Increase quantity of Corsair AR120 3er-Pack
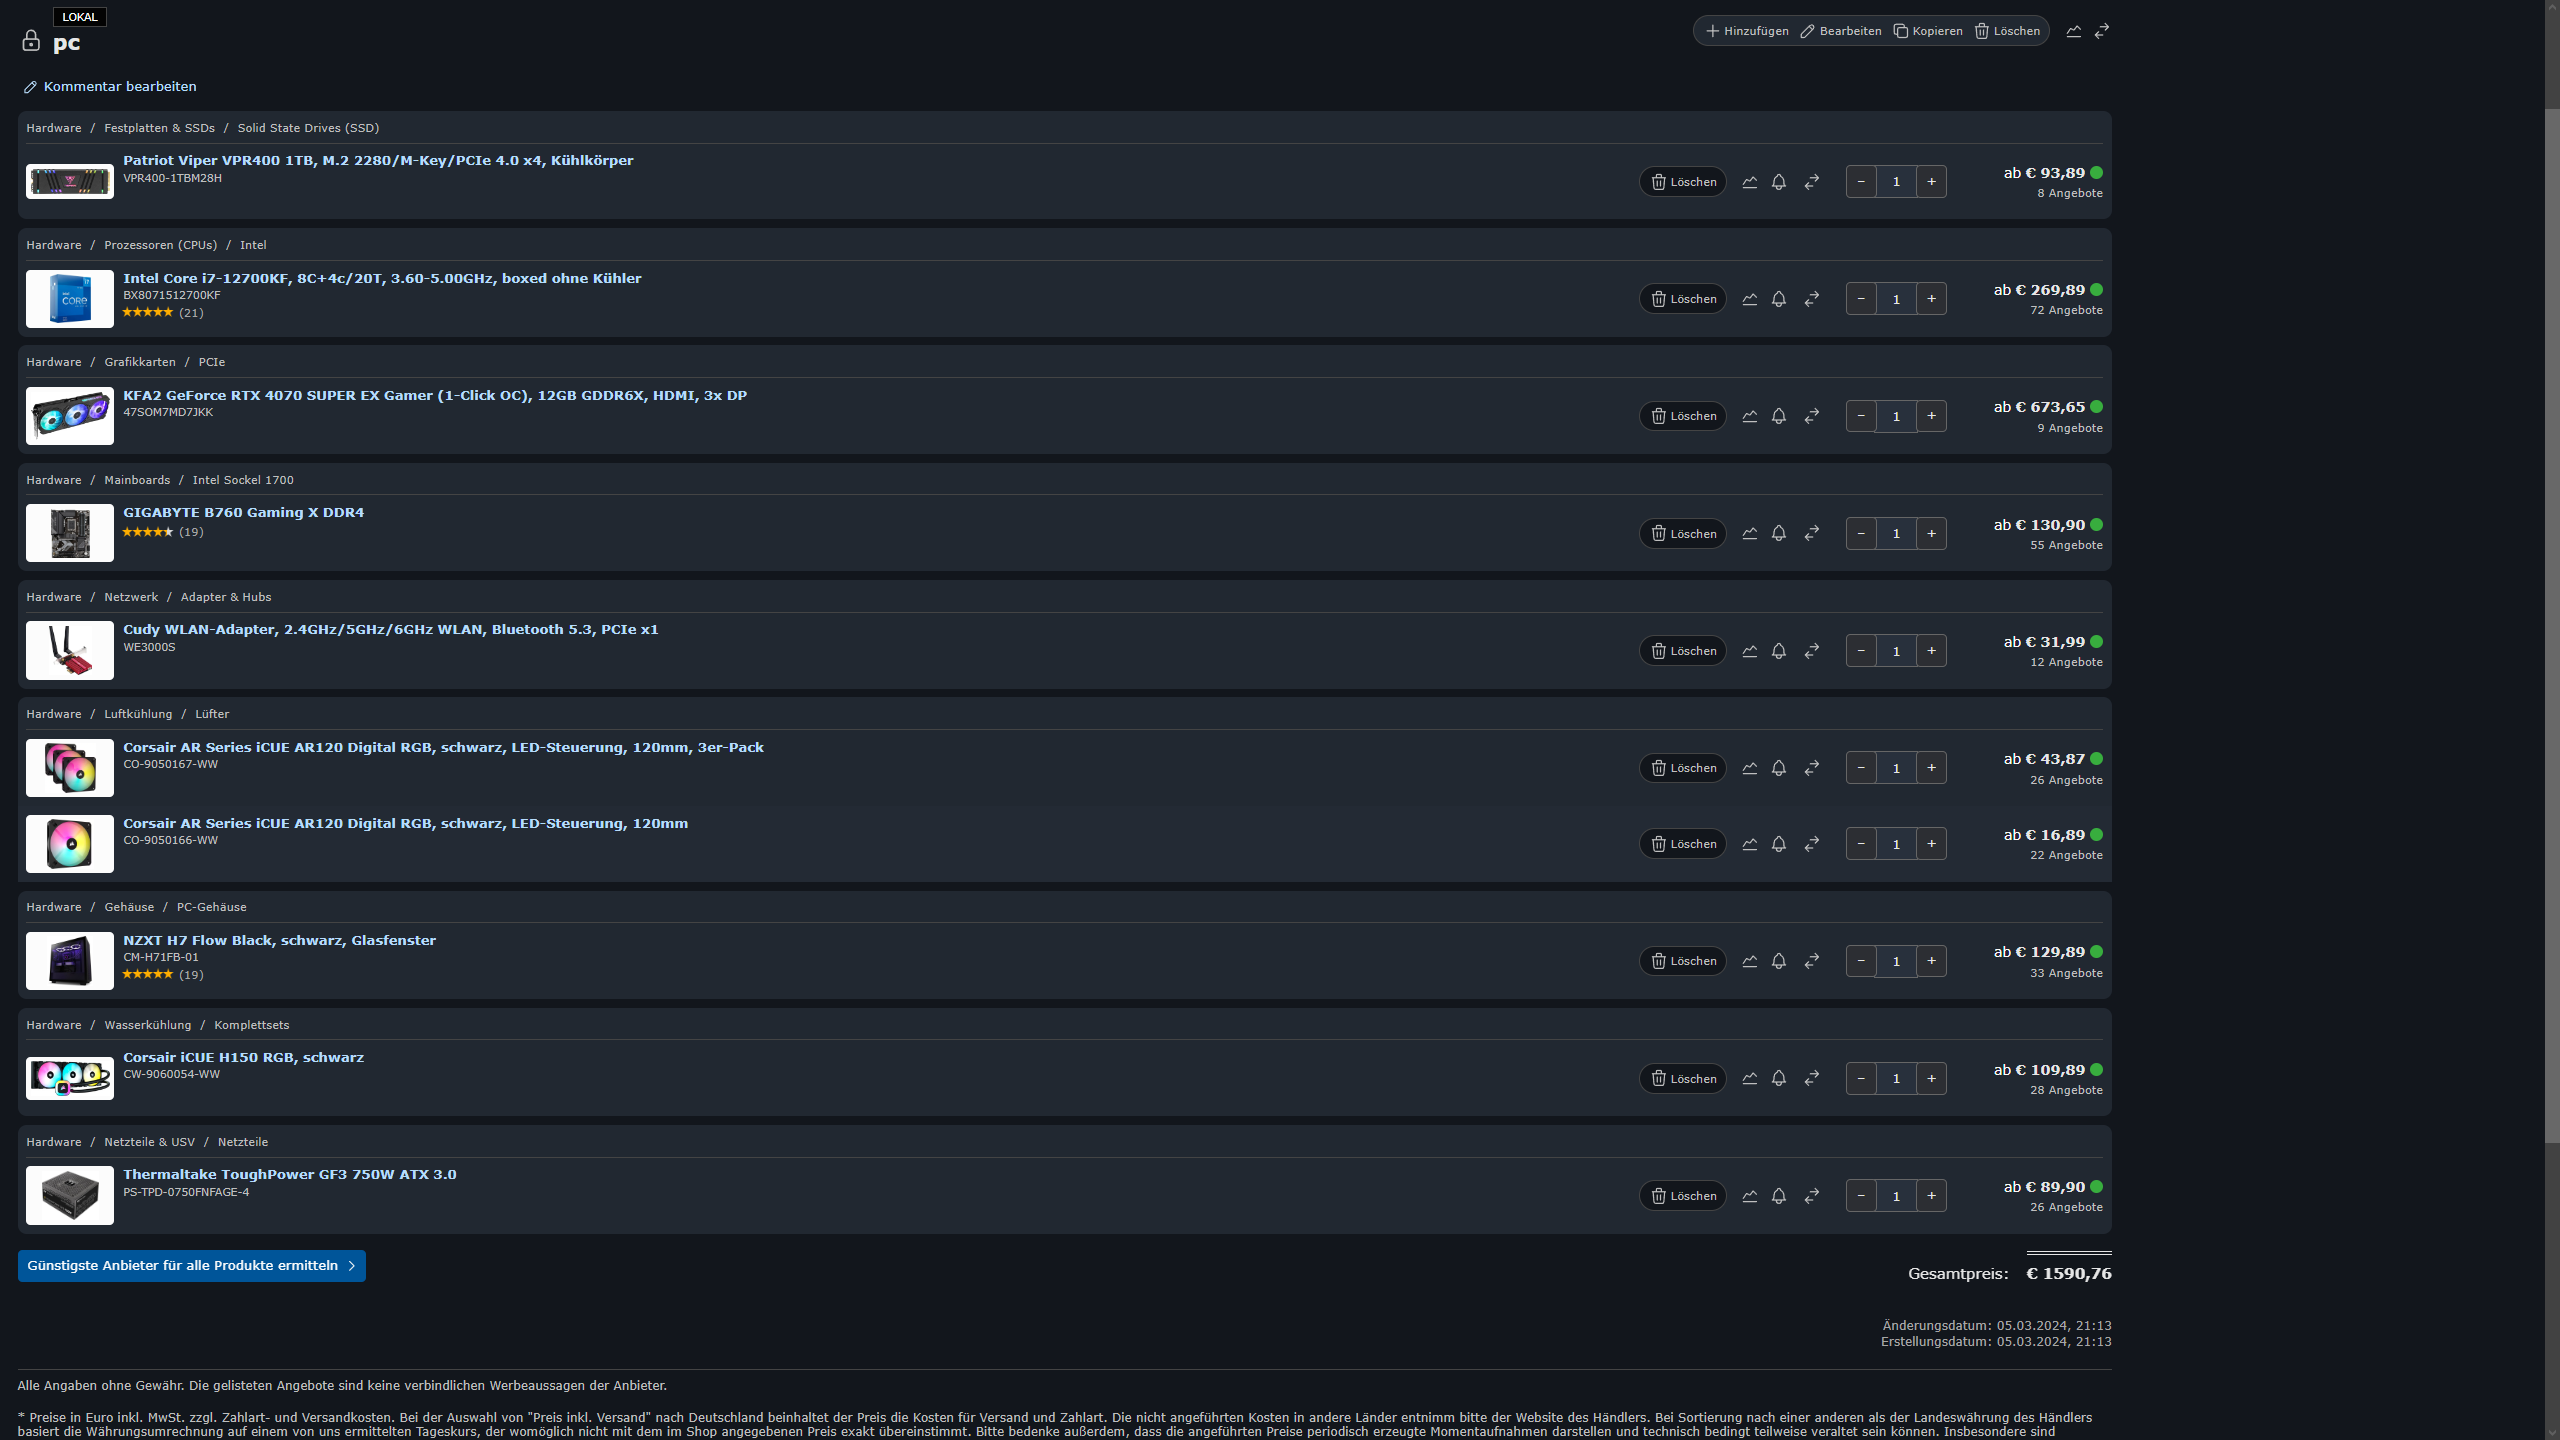This screenshot has width=2560, height=1440. click(x=1931, y=768)
